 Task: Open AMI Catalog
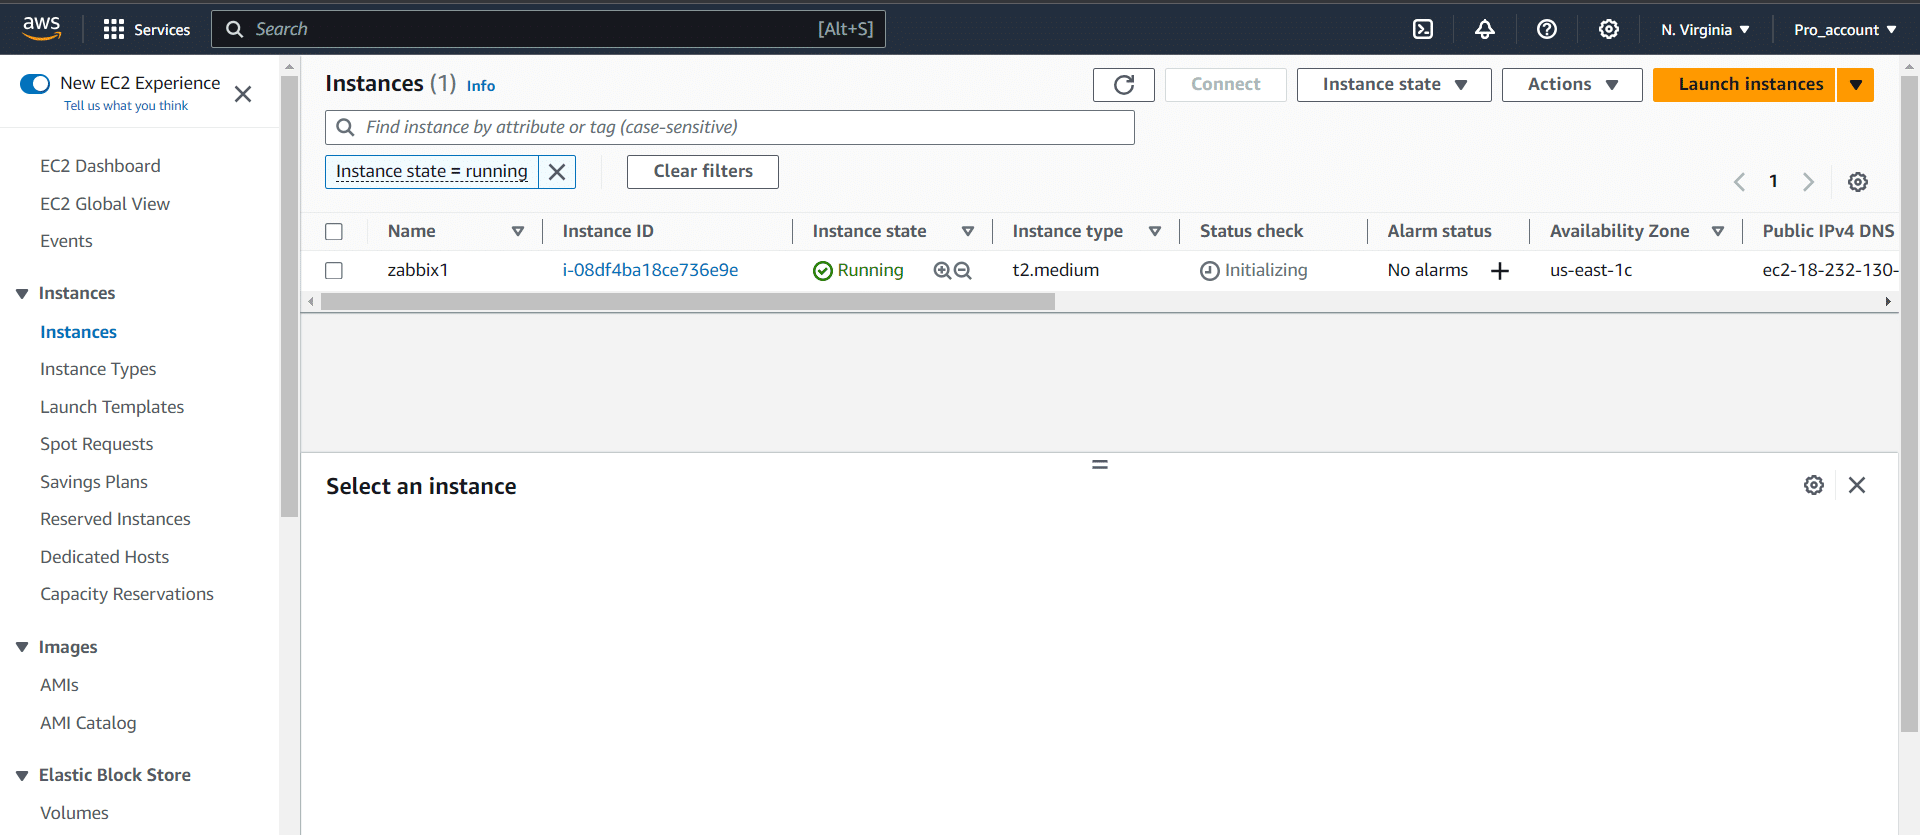88,723
